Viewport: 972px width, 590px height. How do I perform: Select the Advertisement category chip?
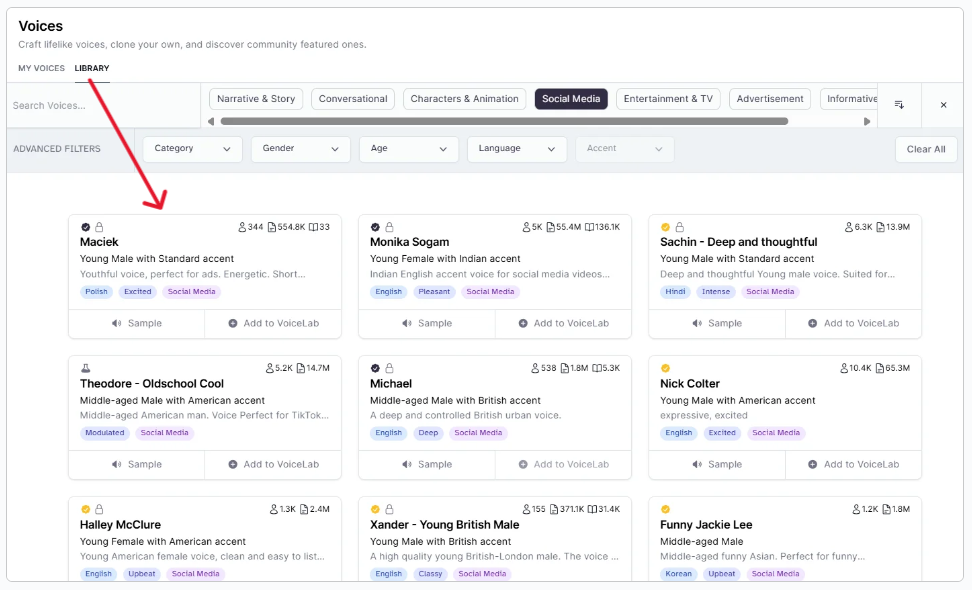[770, 99]
